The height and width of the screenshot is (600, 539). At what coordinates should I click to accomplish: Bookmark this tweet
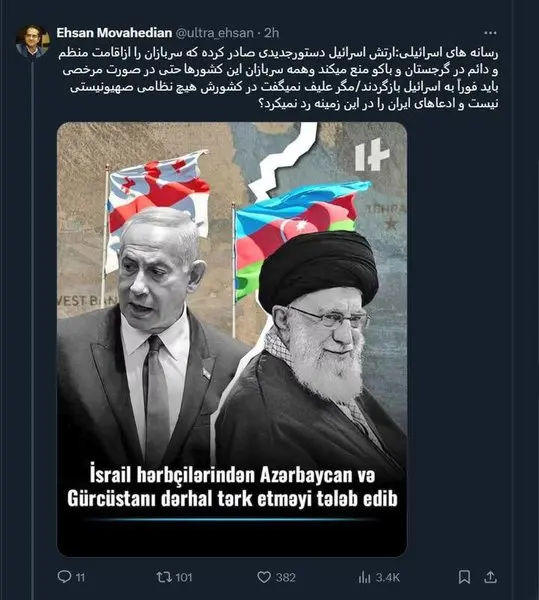(464, 577)
